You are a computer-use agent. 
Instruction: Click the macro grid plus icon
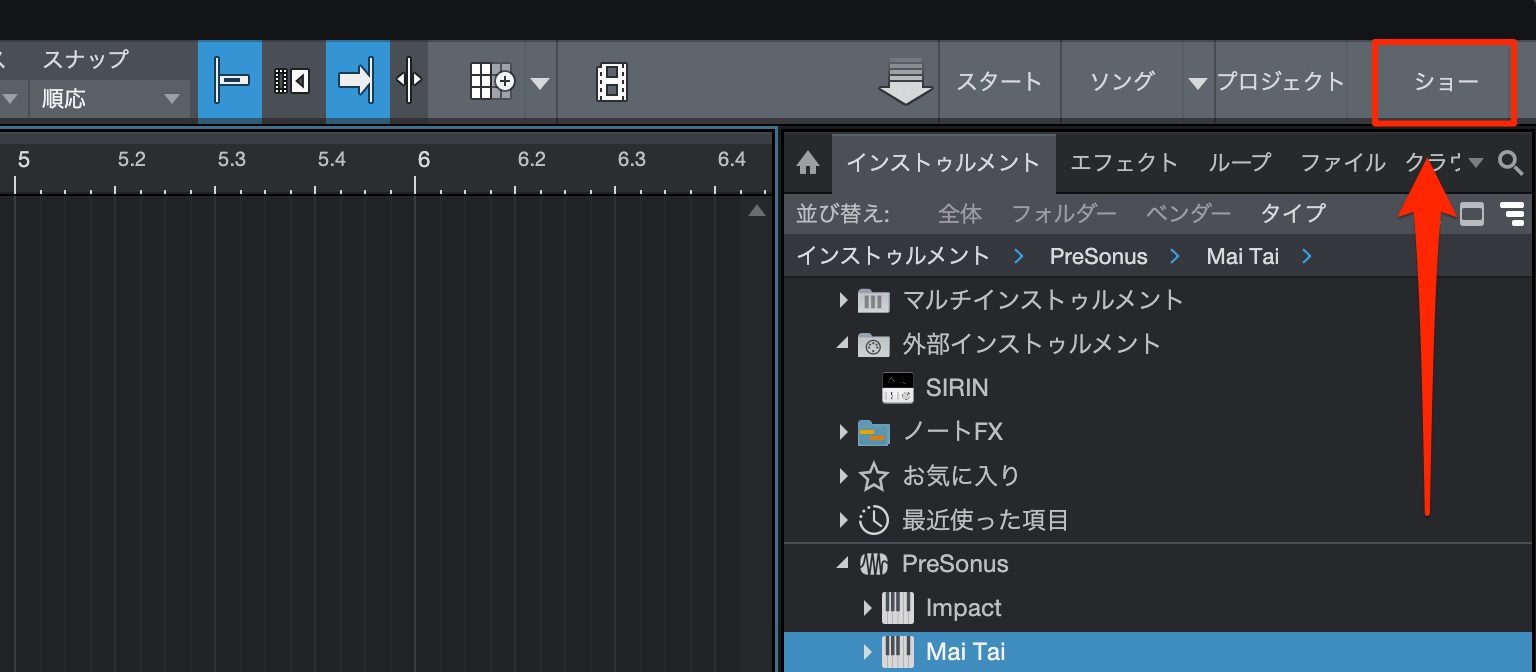(x=491, y=81)
